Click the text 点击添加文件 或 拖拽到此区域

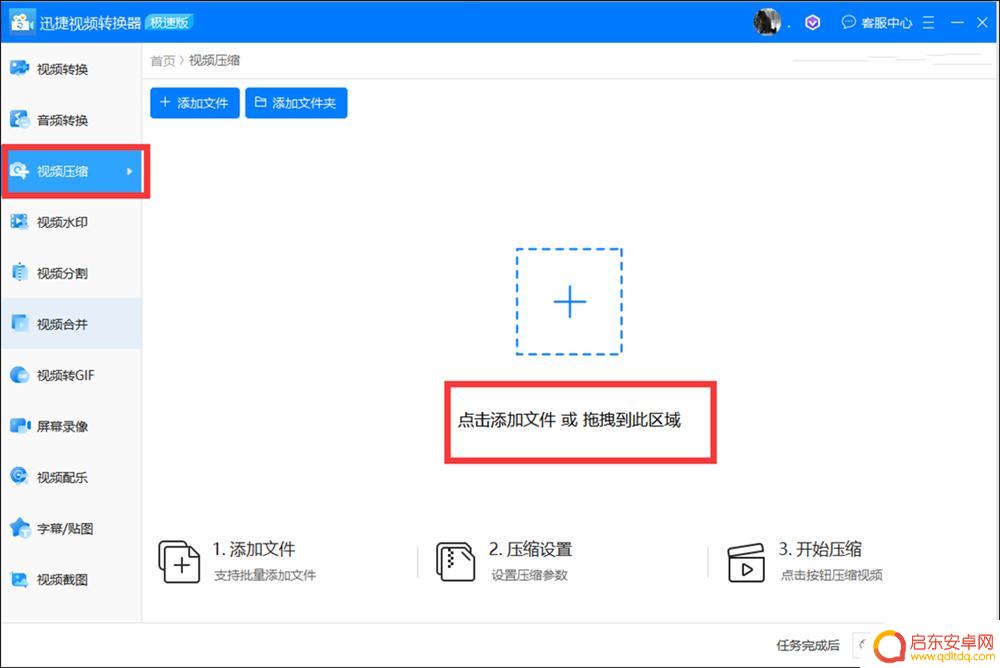569,420
